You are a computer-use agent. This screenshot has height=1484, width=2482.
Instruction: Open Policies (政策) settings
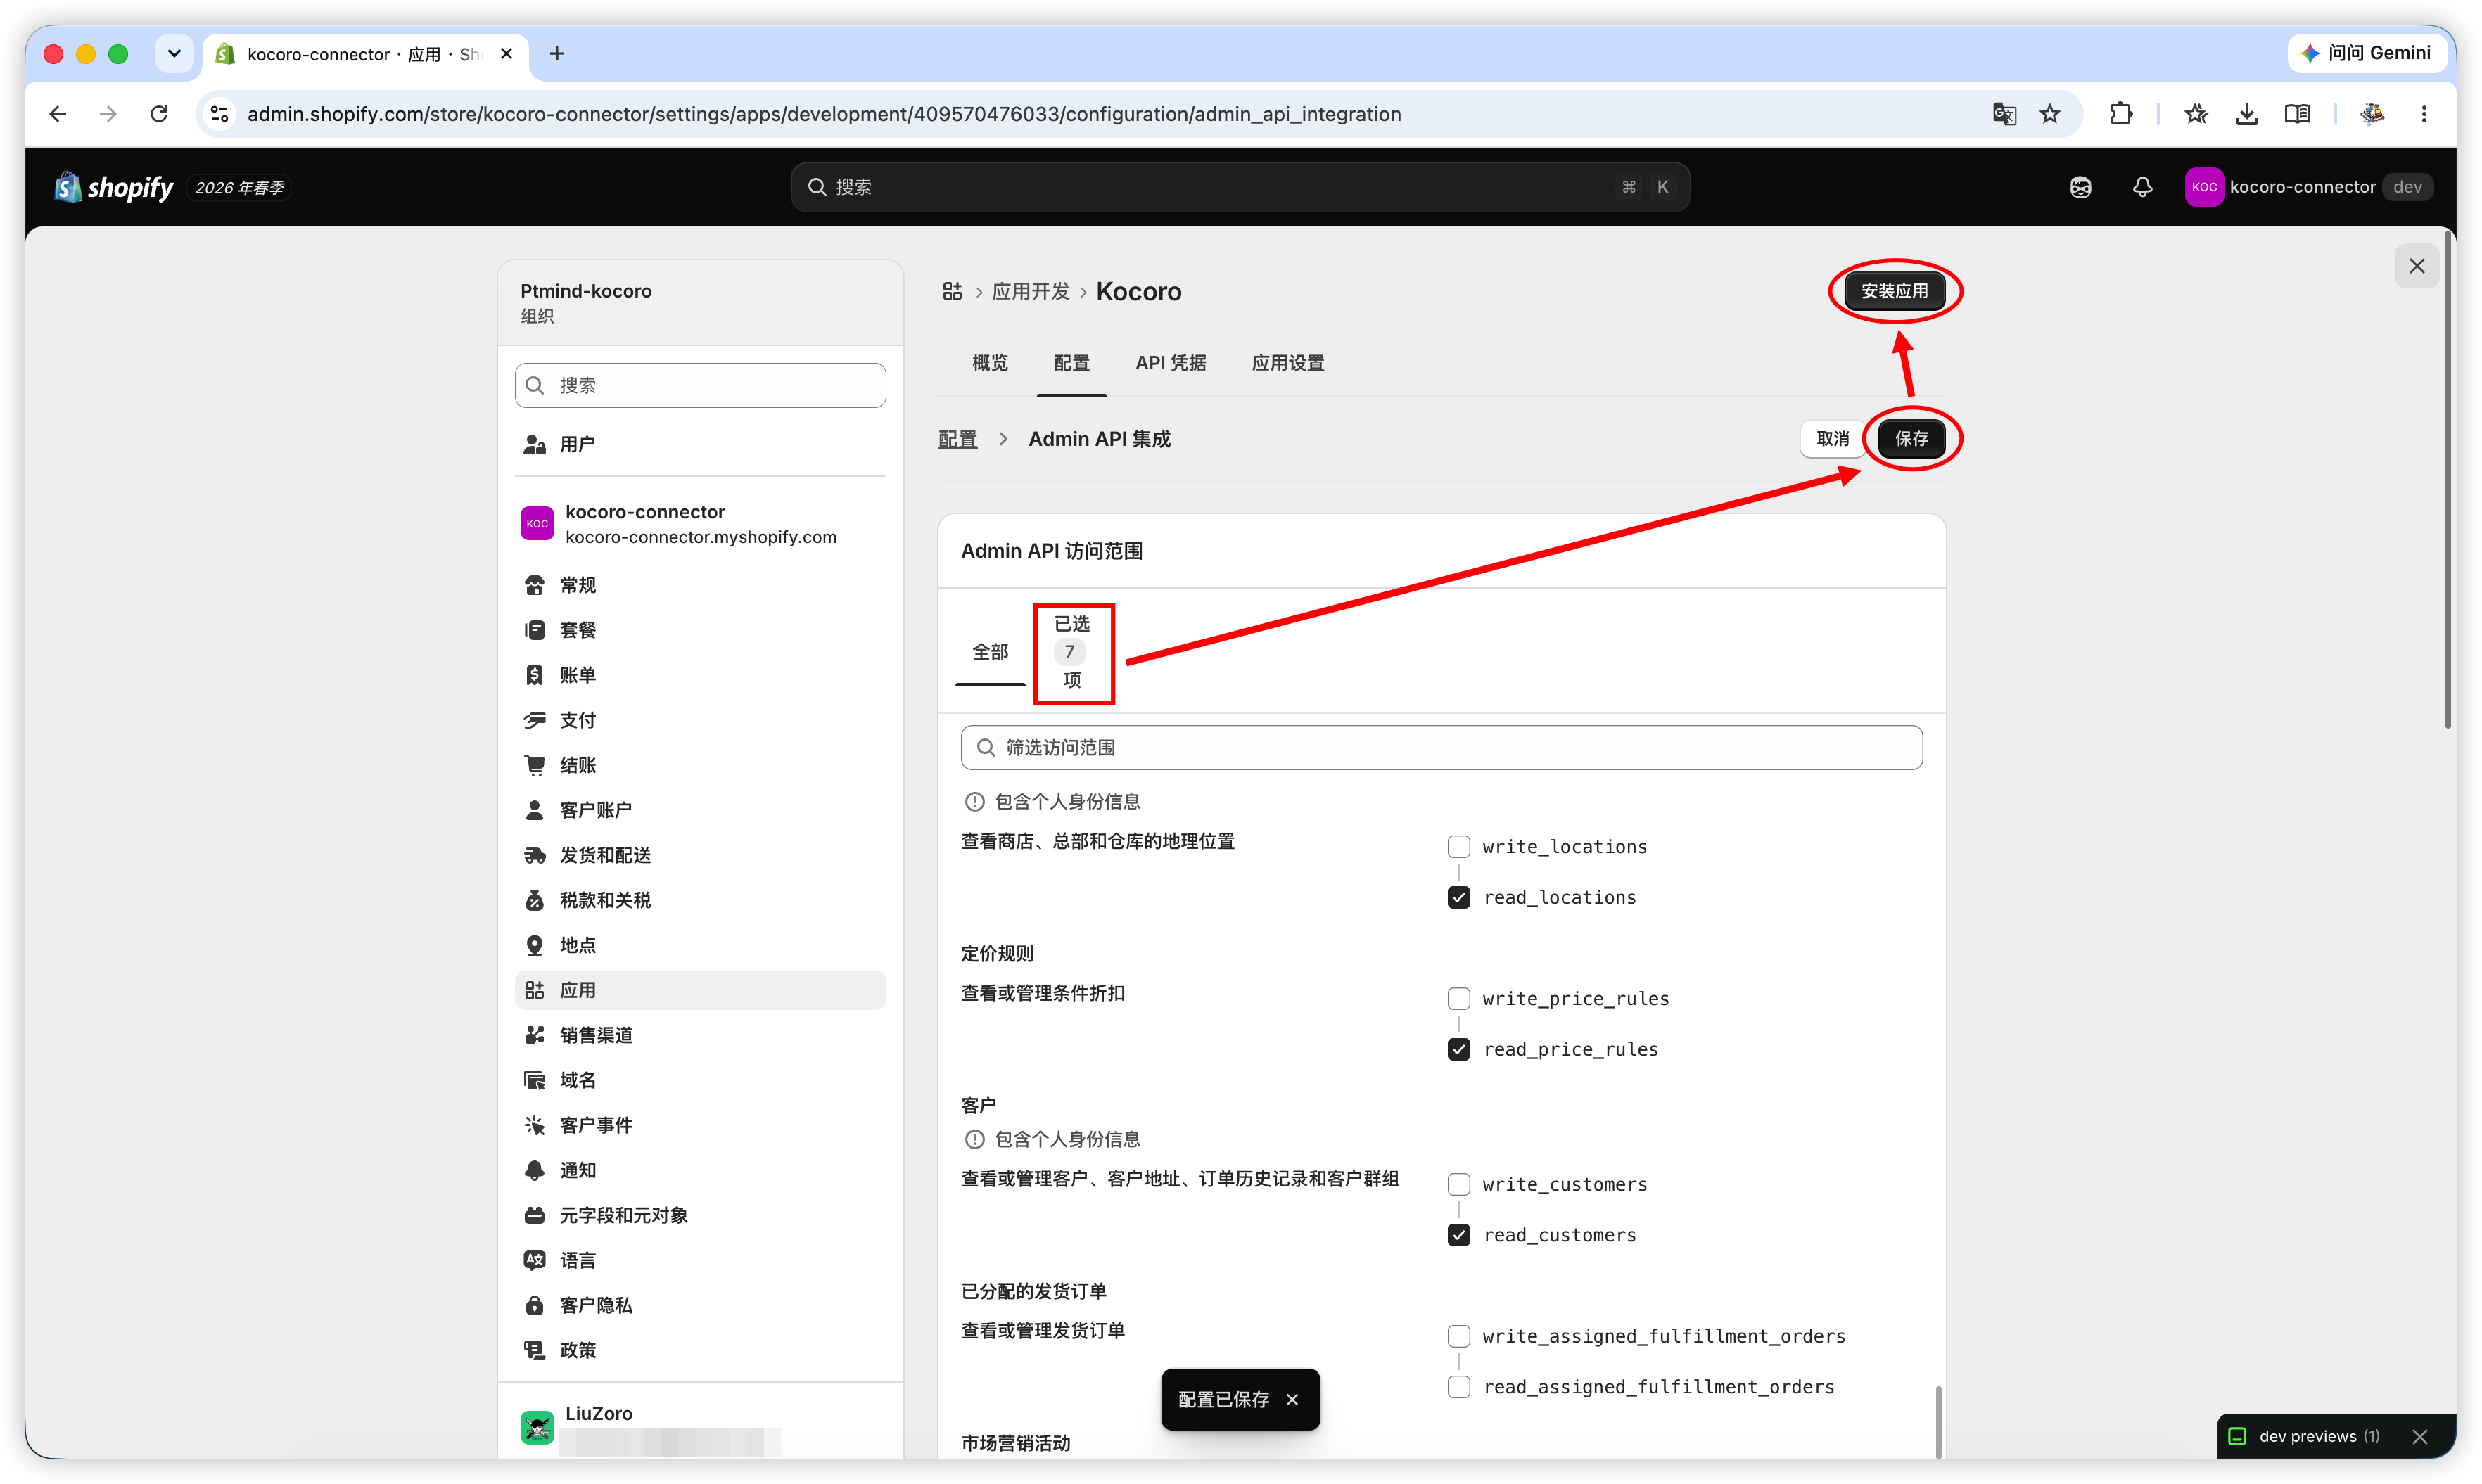[700, 1350]
